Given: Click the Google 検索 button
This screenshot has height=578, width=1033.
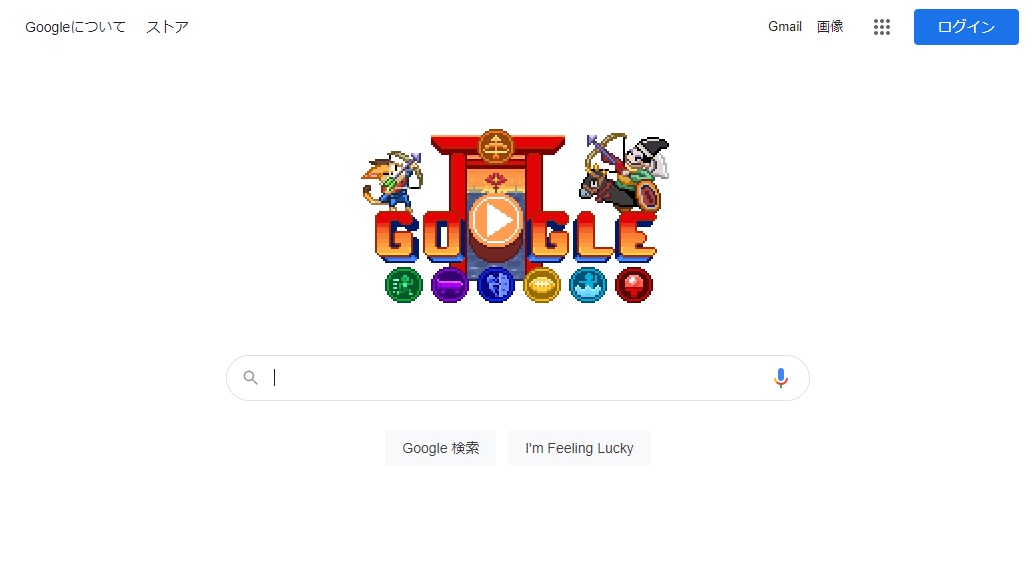Looking at the screenshot, I should (x=441, y=448).
